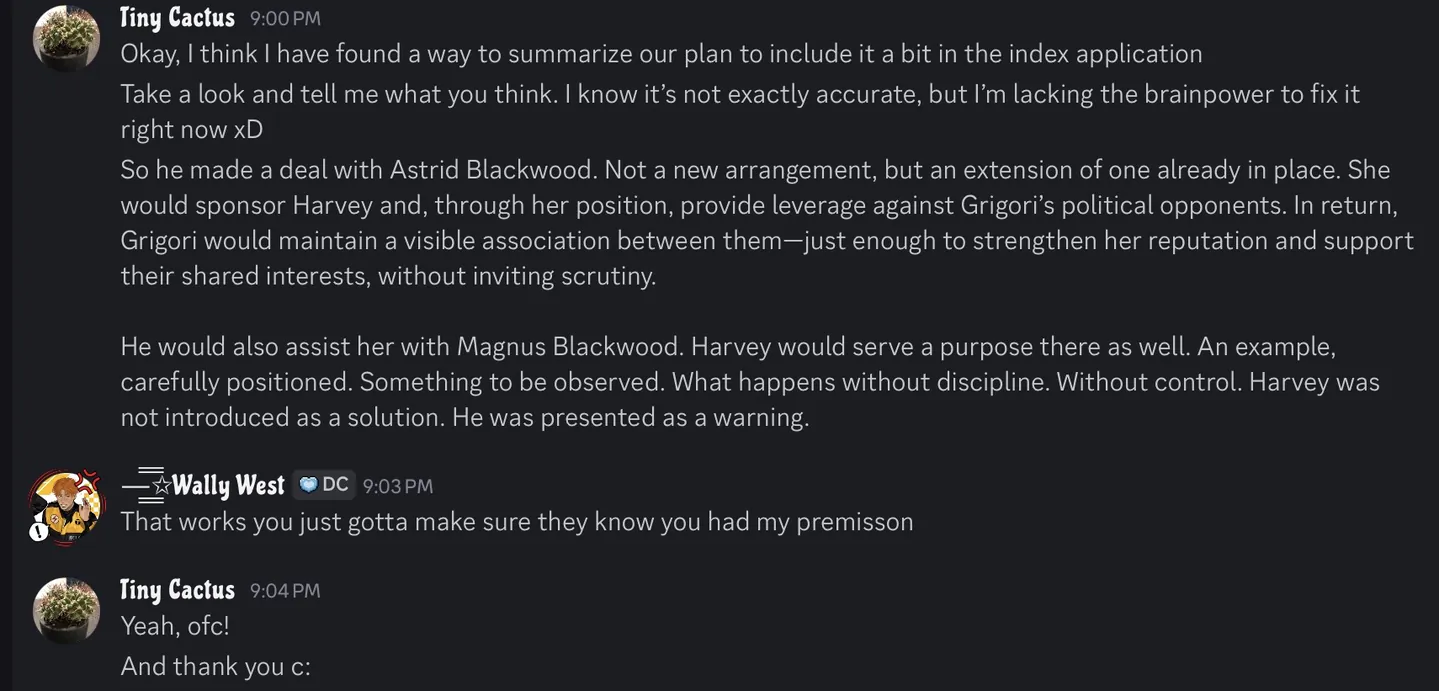Open the DC server tag badge
The image size is (1439, 691).
[x=323, y=485]
